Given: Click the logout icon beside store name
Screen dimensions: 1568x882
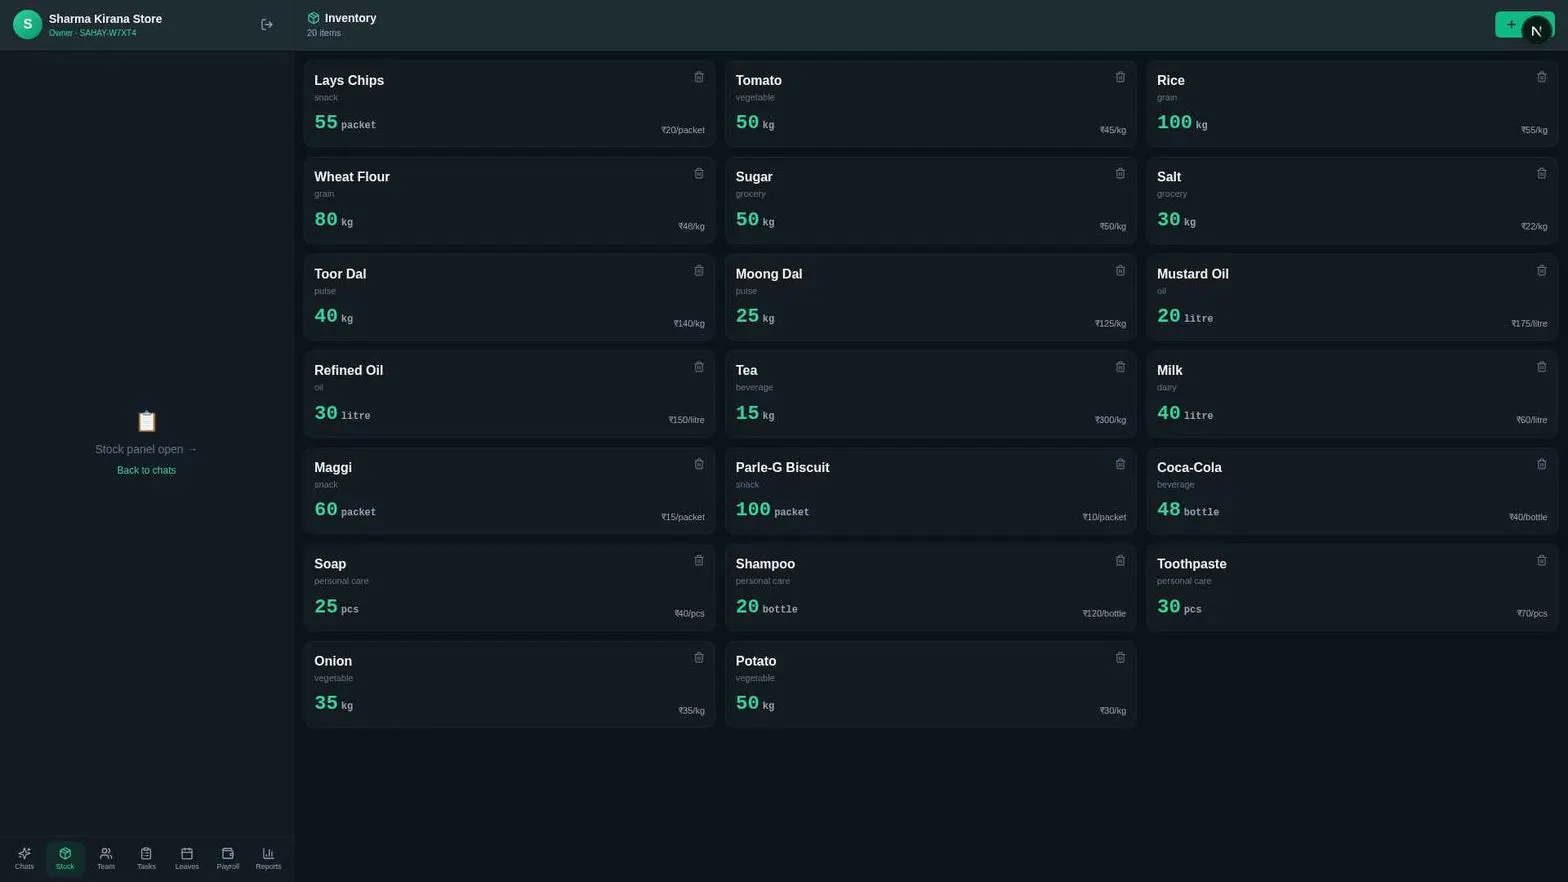Looking at the screenshot, I should point(267,25).
